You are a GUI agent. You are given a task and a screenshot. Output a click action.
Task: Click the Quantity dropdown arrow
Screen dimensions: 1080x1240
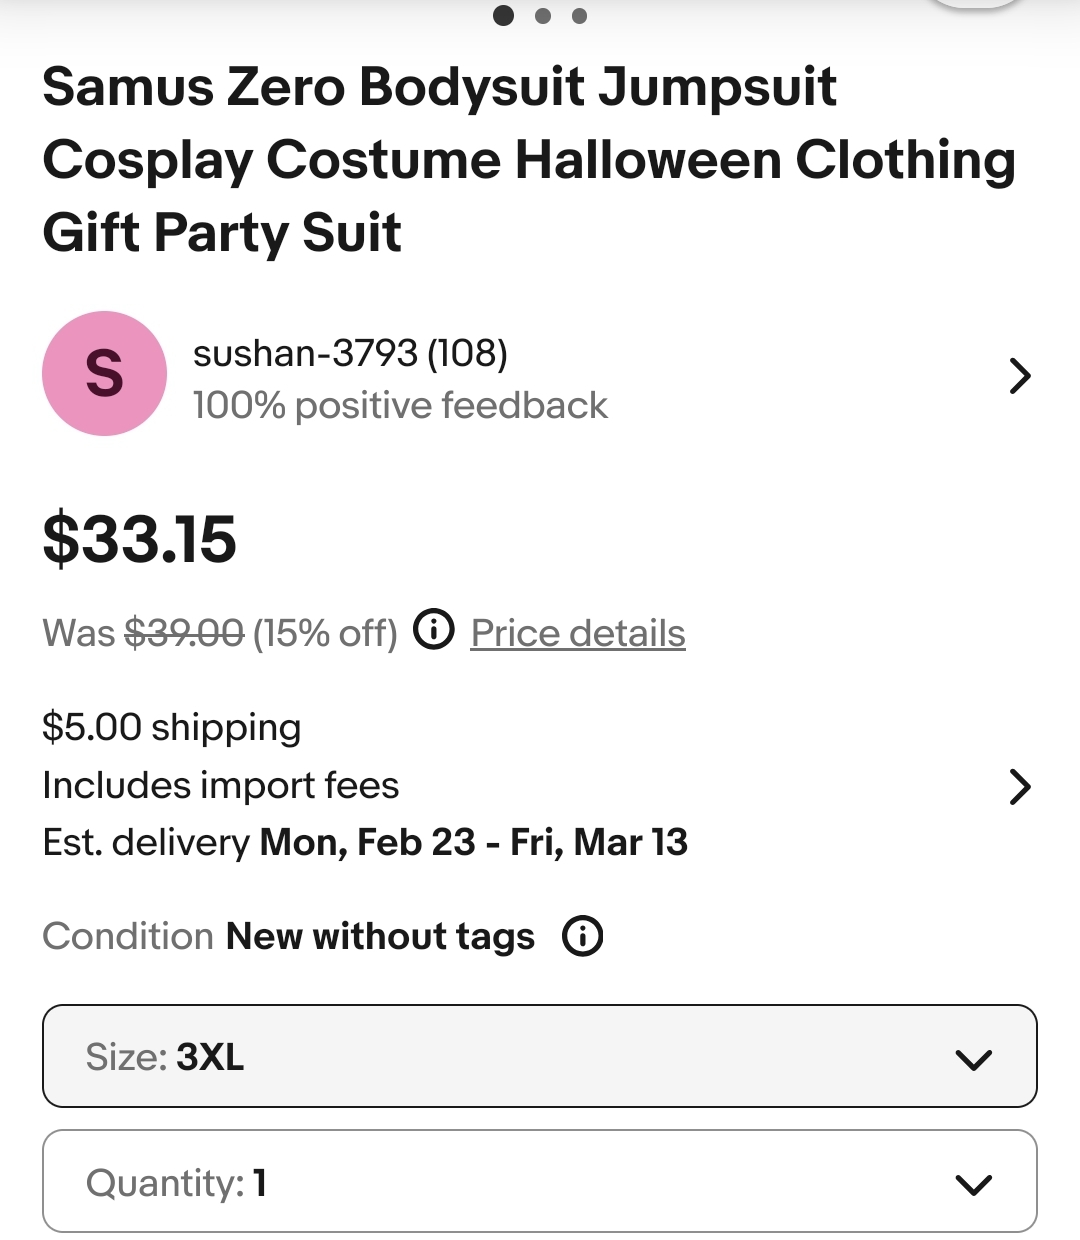pyautogui.click(x=973, y=1185)
